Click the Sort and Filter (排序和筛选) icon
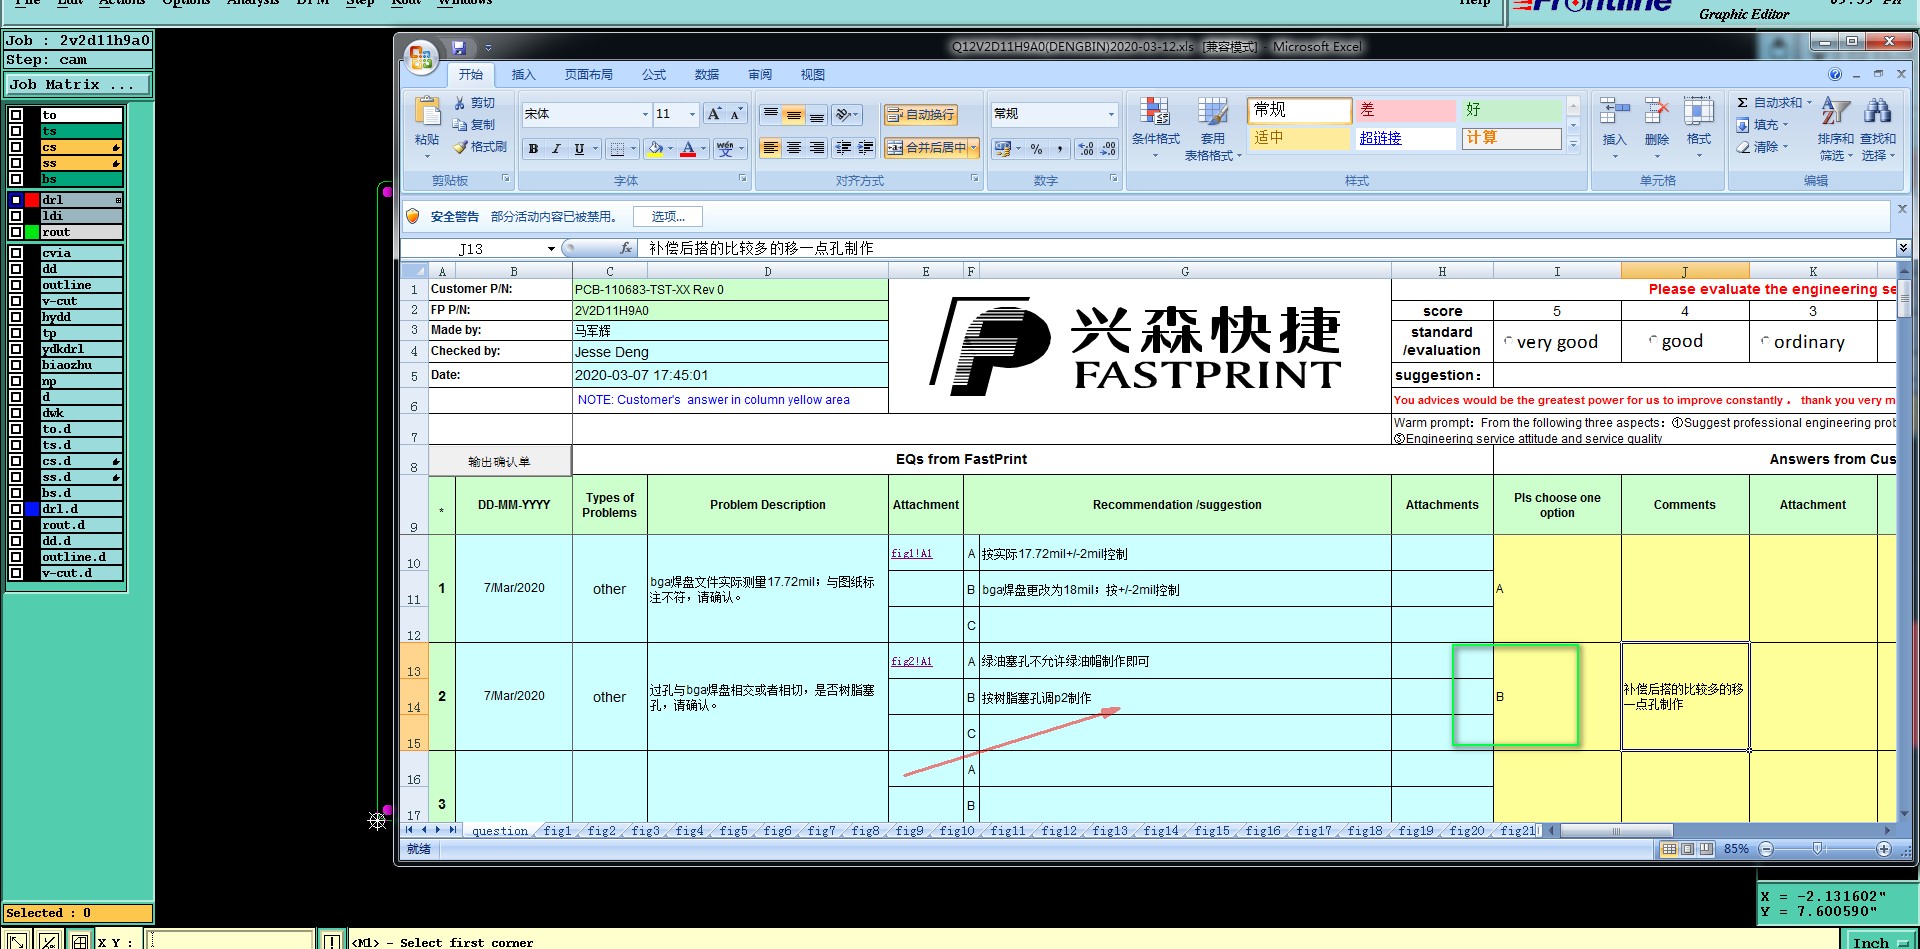Screen dimensions: 1920x949 pyautogui.click(x=1836, y=112)
